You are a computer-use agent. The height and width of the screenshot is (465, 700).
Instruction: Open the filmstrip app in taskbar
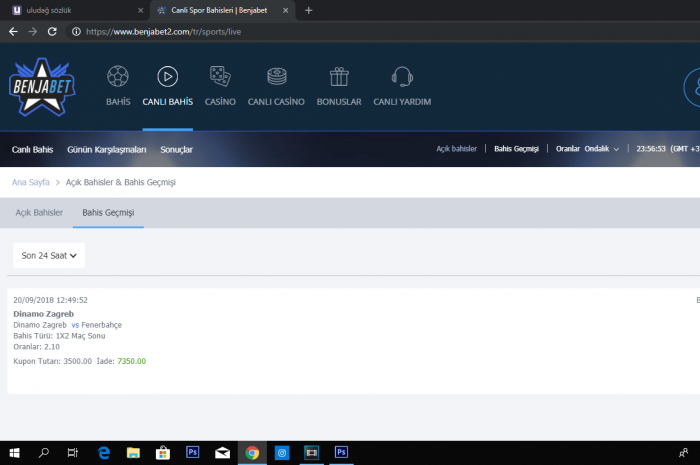pos(312,453)
